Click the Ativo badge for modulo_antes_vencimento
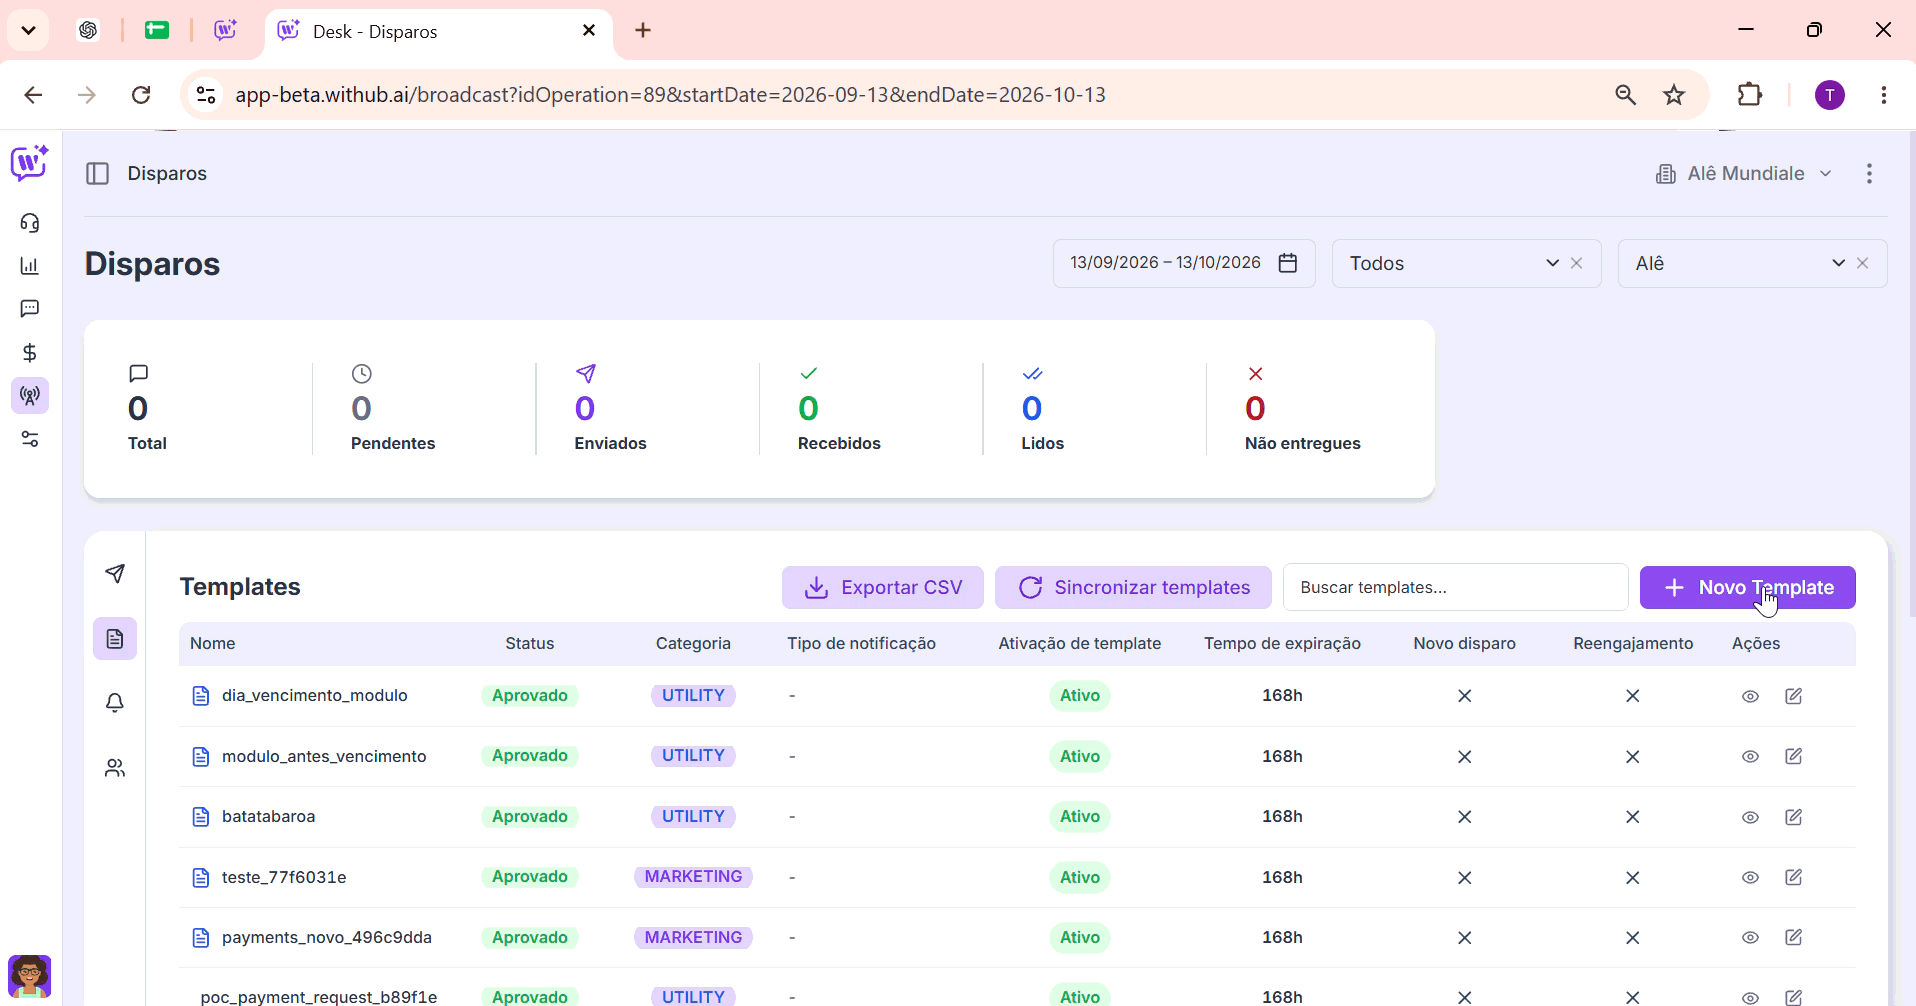Screen dimensions: 1916x1006 click(x=1080, y=757)
